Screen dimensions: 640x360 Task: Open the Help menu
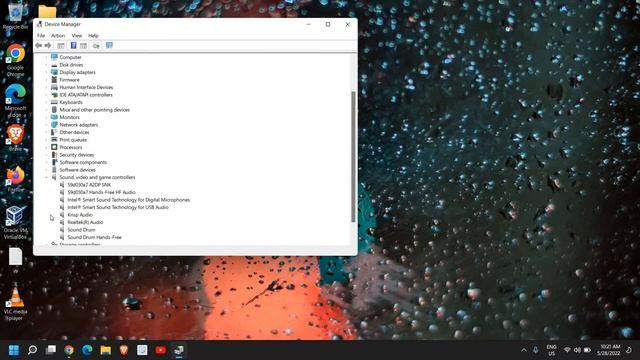pyautogui.click(x=93, y=36)
